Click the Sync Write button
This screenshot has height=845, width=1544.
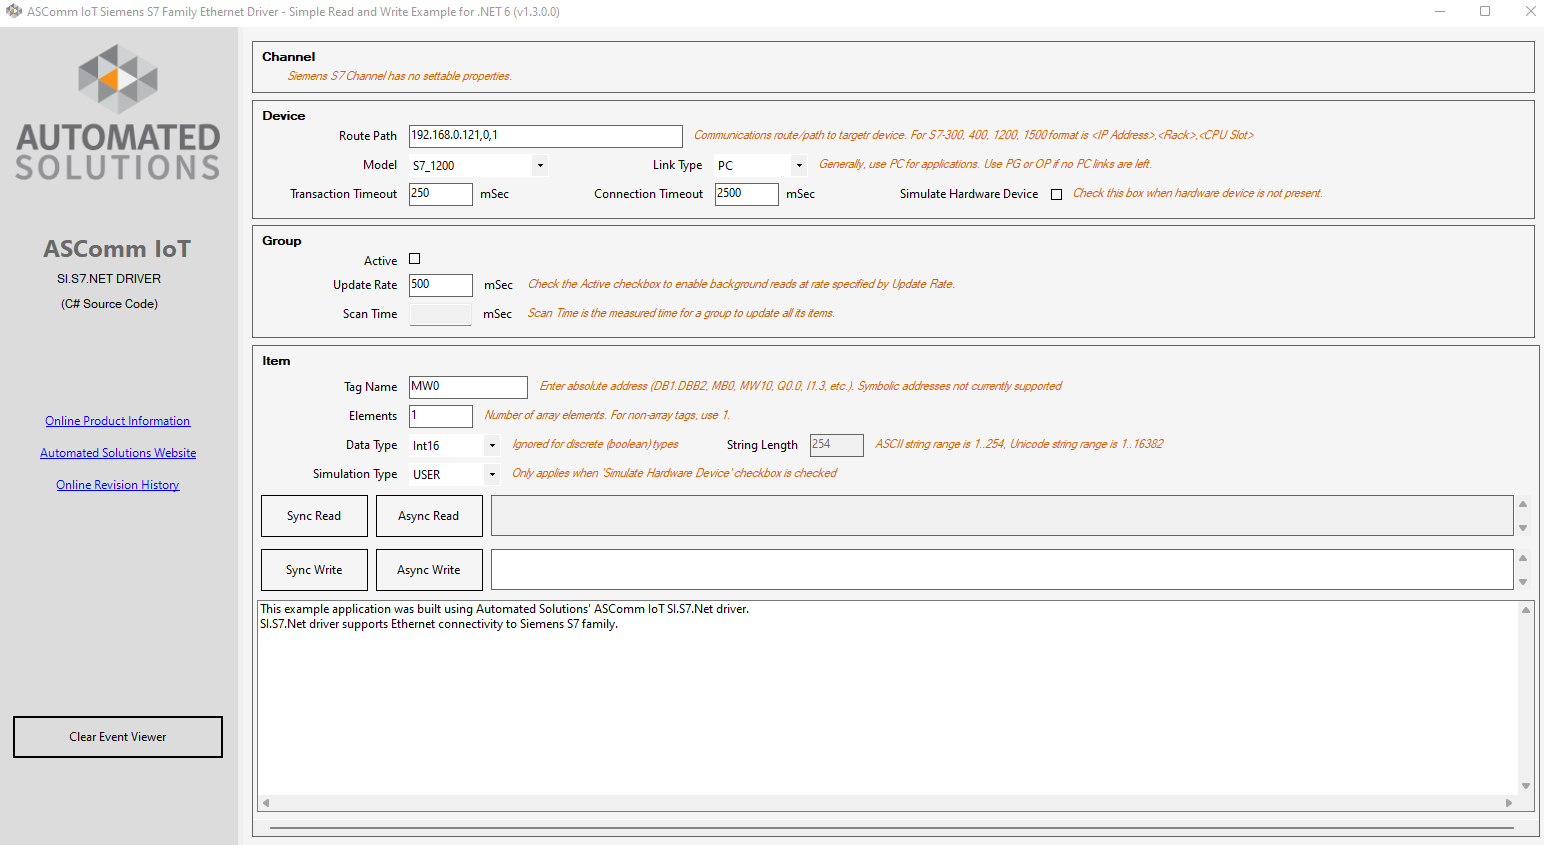[x=314, y=570]
